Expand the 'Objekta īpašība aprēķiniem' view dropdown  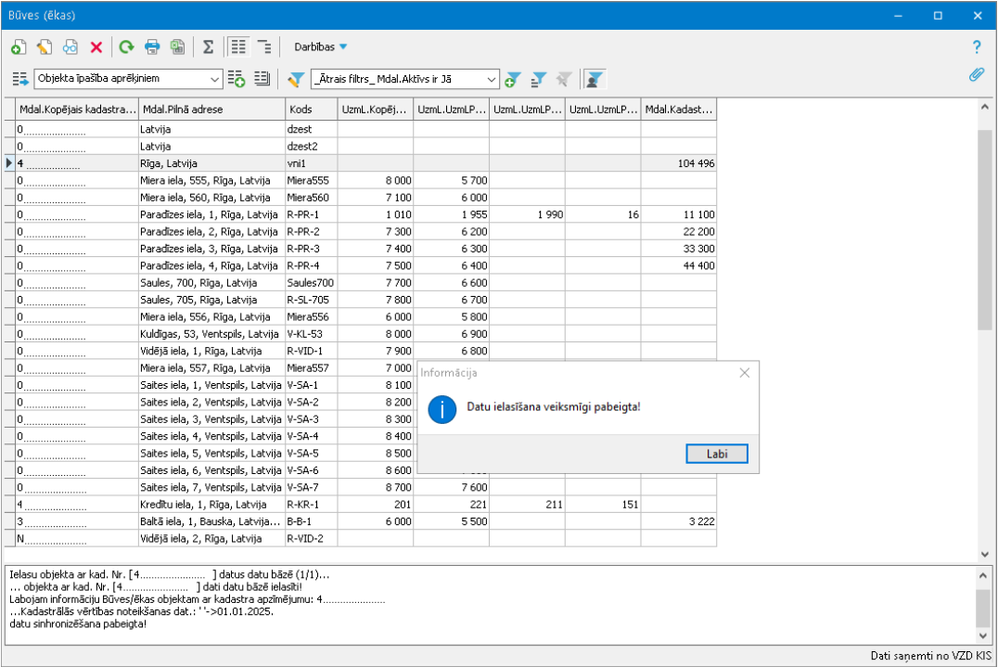[x=214, y=79]
